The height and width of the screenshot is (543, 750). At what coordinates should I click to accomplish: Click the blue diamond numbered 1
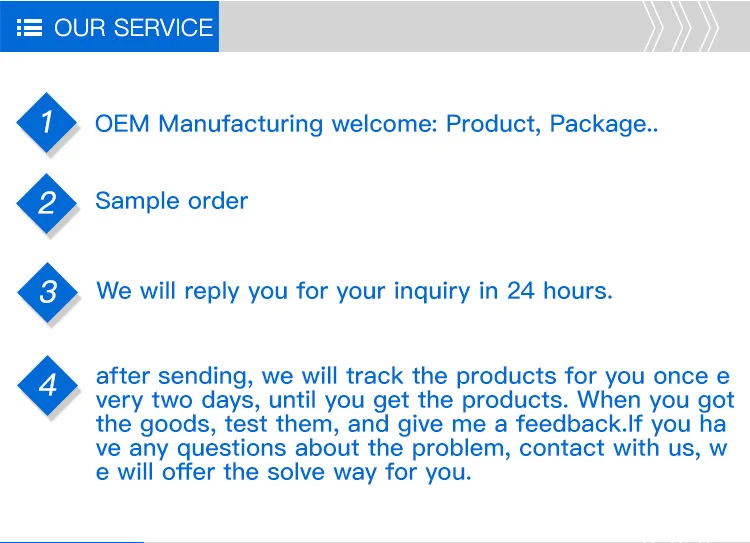pyautogui.click(x=47, y=123)
